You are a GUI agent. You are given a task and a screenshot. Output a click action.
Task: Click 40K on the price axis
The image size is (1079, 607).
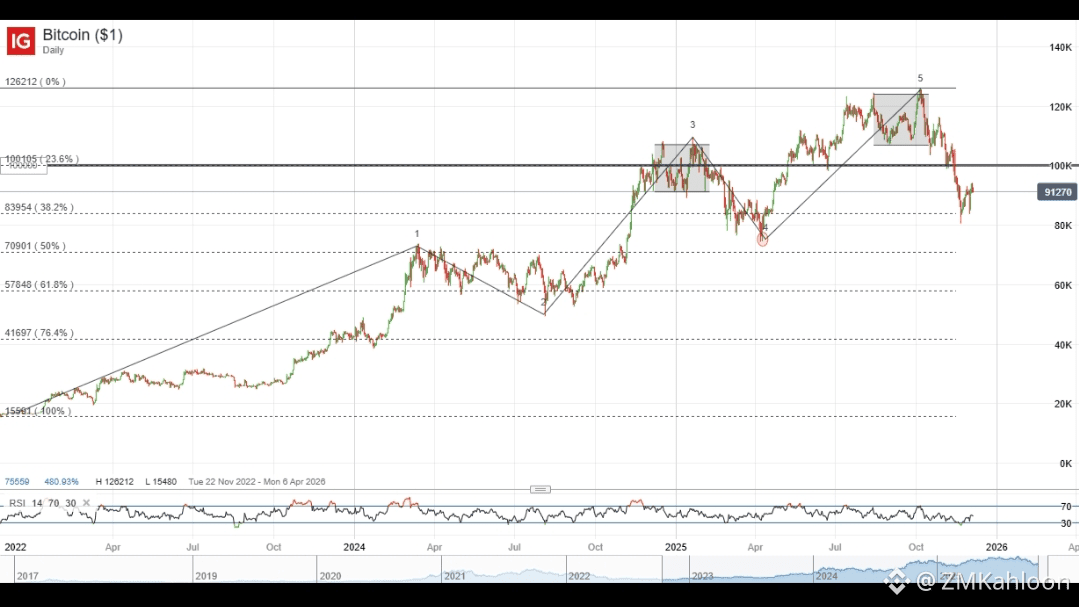click(1063, 345)
